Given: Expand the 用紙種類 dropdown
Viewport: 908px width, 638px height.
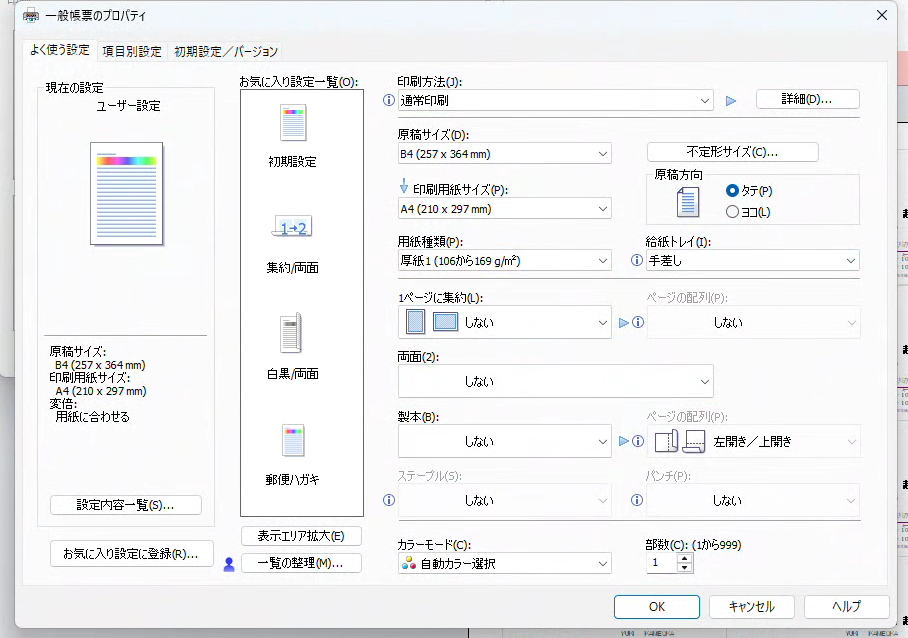Looking at the screenshot, I should (x=504, y=261).
